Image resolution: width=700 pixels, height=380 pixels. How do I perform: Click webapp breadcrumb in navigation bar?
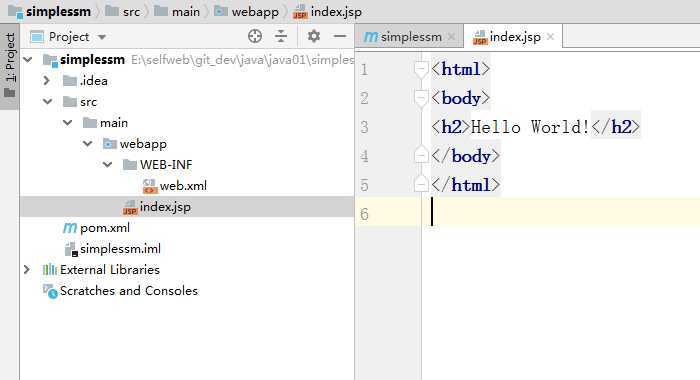pos(255,12)
